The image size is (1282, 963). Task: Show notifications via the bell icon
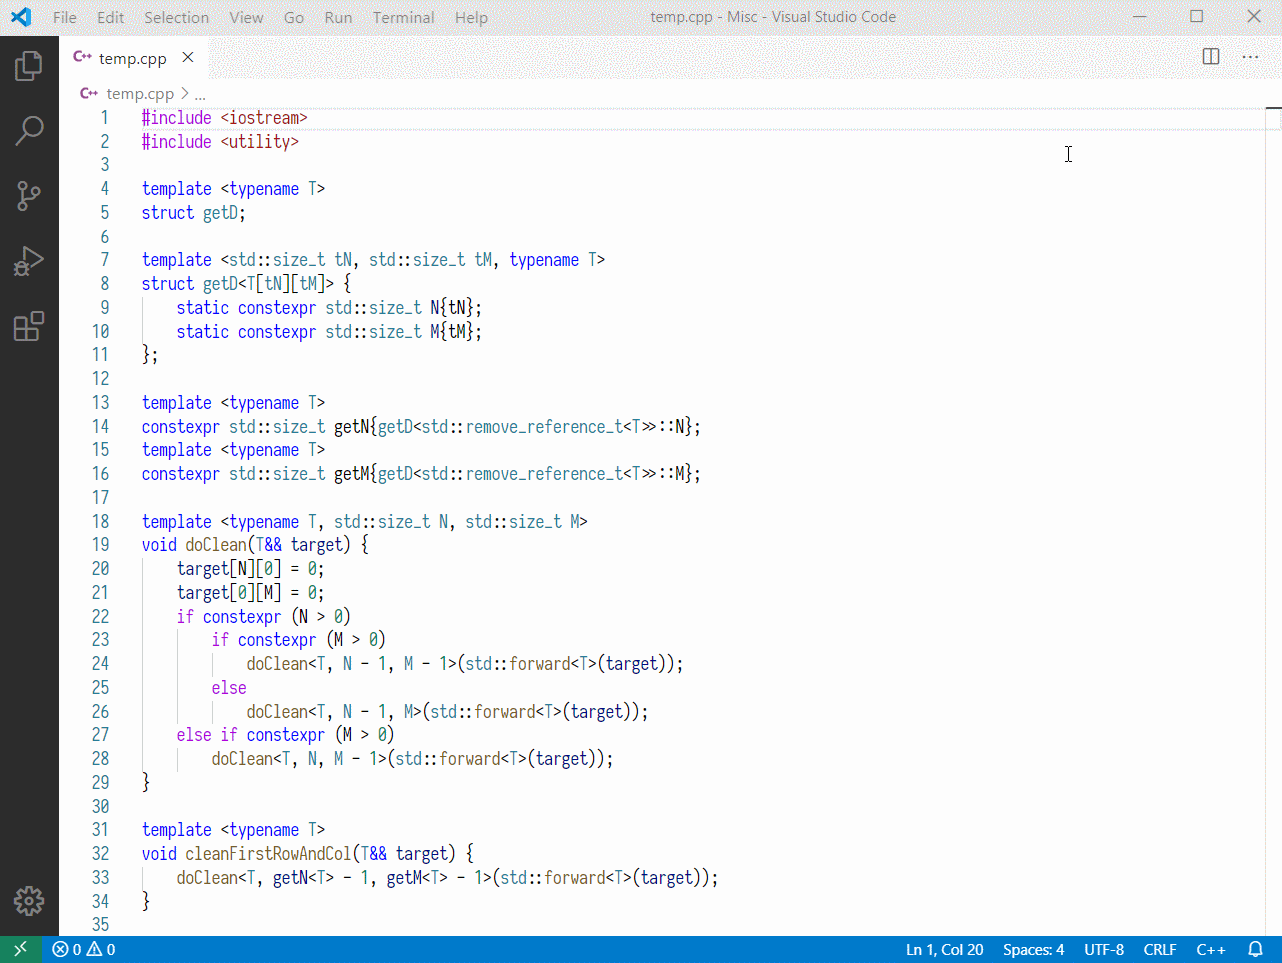click(x=1255, y=949)
